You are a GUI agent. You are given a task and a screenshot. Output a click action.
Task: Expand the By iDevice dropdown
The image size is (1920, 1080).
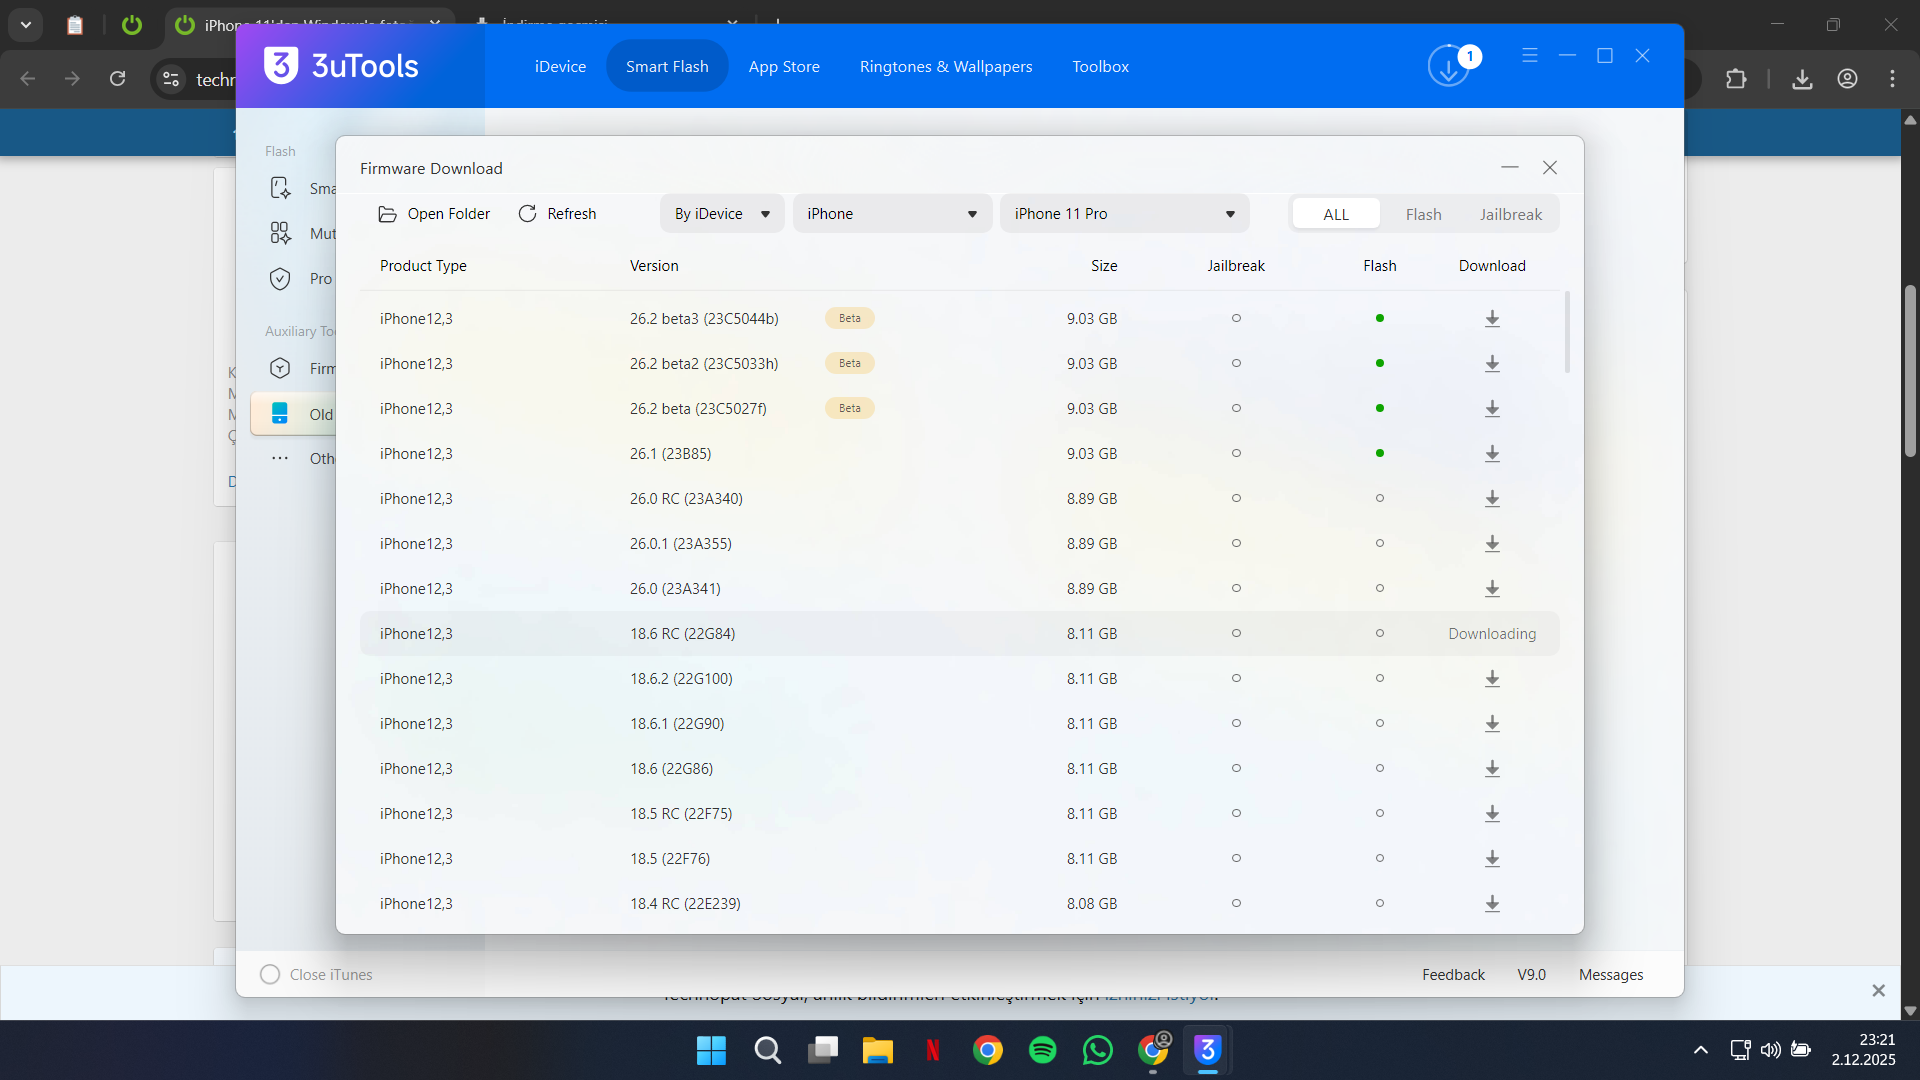click(x=722, y=214)
